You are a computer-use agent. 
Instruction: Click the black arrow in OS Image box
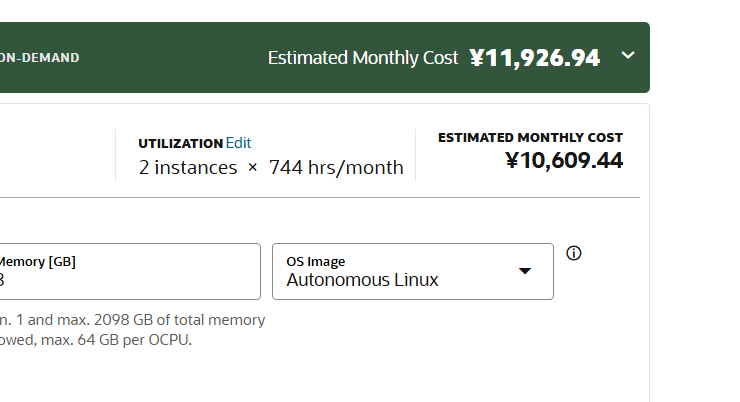tap(525, 271)
